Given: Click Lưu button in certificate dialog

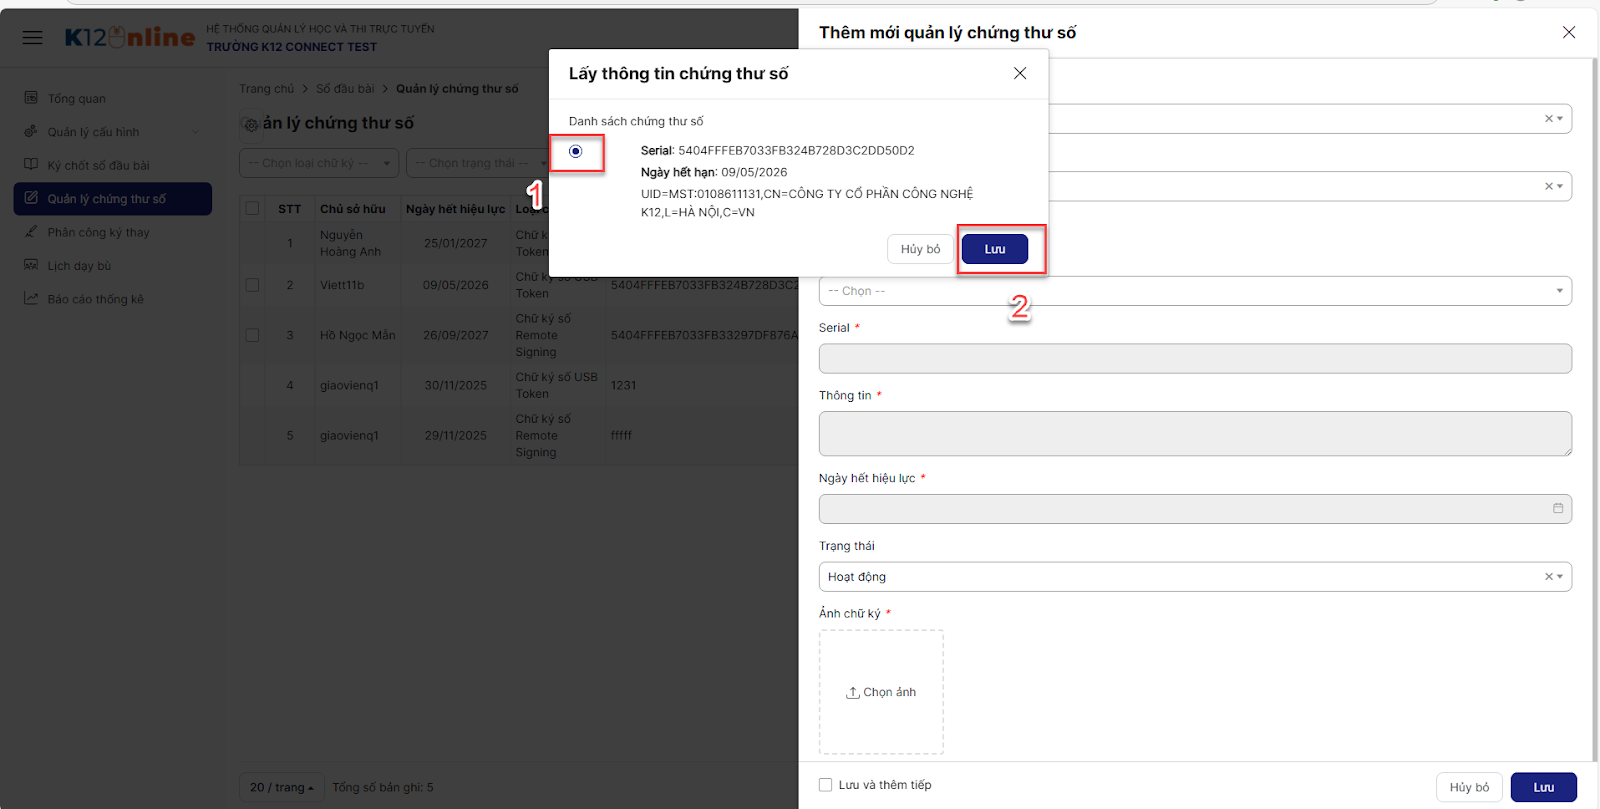Looking at the screenshot, I should pos(994,249).
